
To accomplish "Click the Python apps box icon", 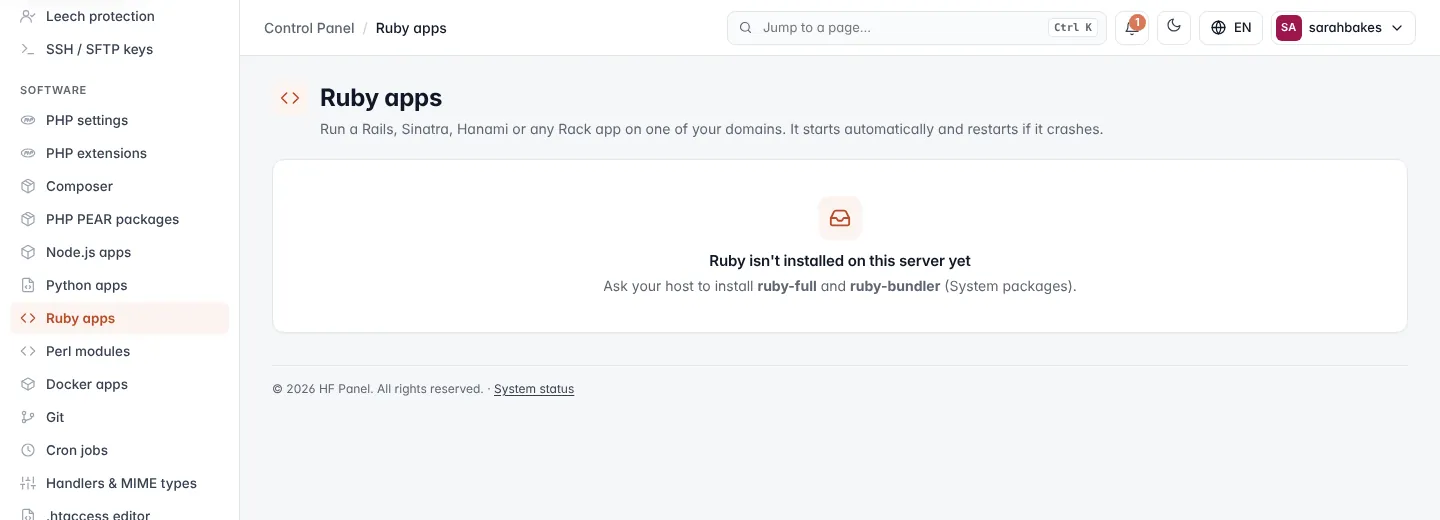I will [x=28, y=285].
